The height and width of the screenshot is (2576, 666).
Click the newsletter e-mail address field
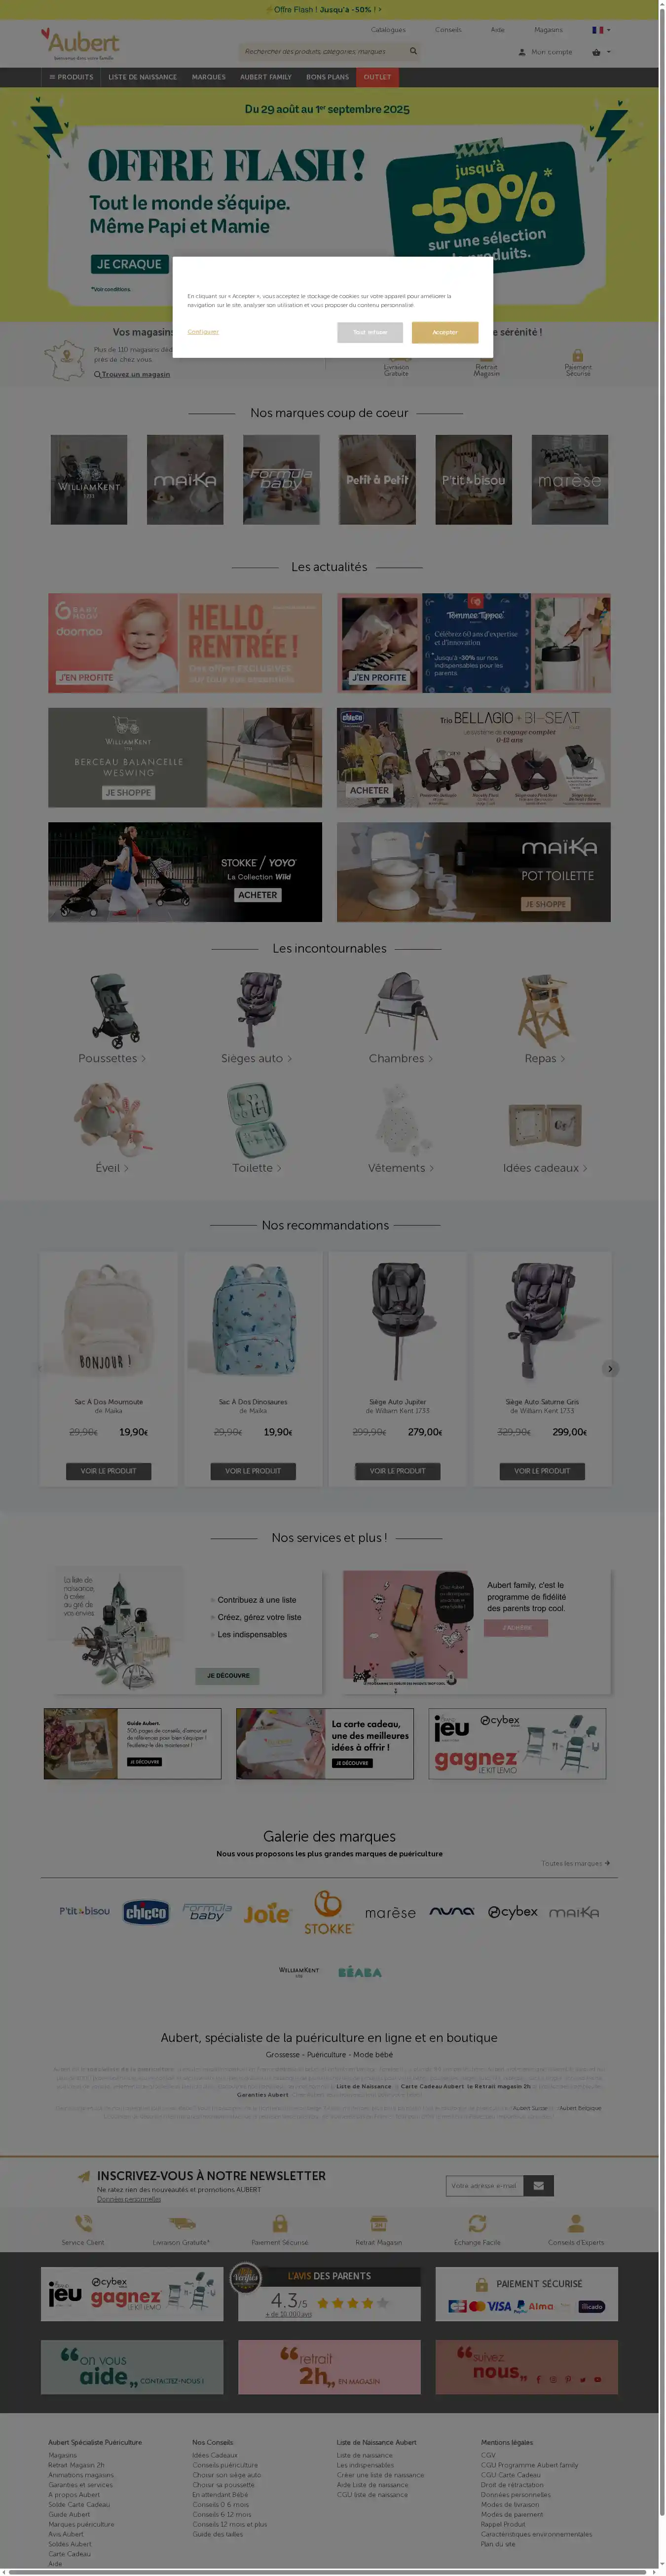[484, 2186]
